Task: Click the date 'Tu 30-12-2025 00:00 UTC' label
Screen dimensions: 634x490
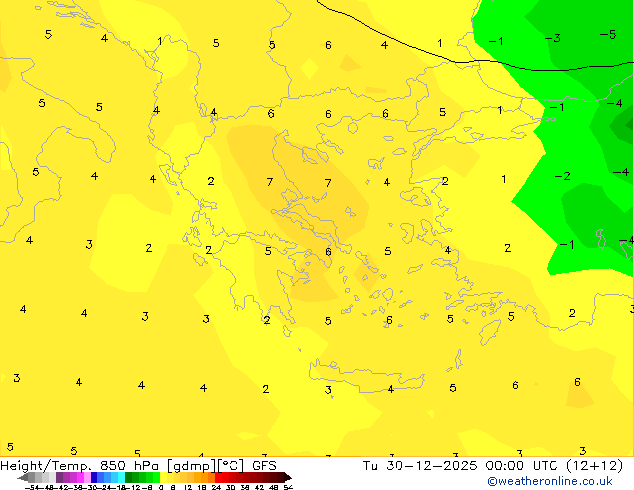Action: [x=461, y=466]
